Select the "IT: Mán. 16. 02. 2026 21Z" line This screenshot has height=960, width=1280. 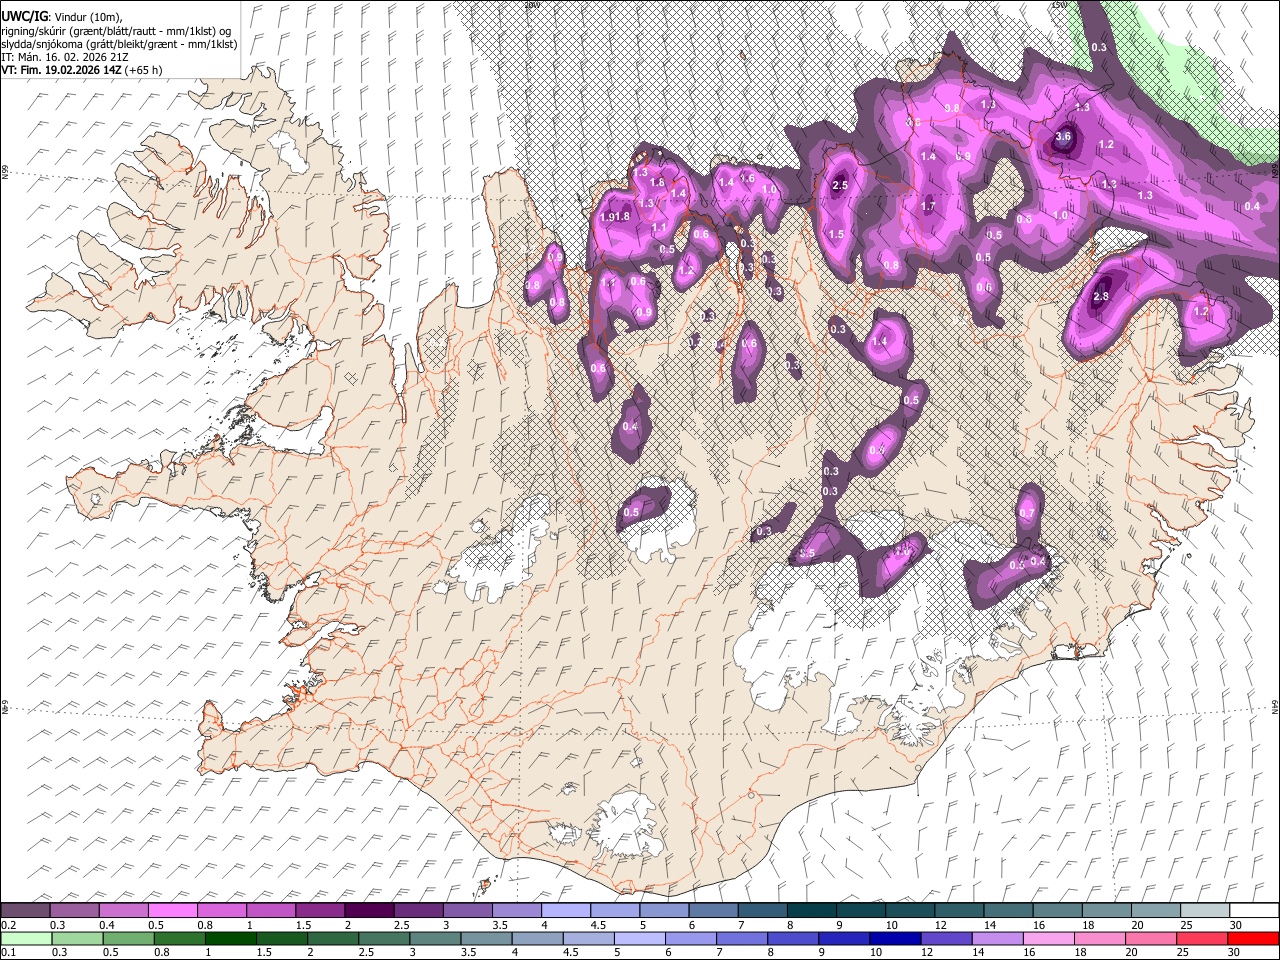(x=65, y=57)
